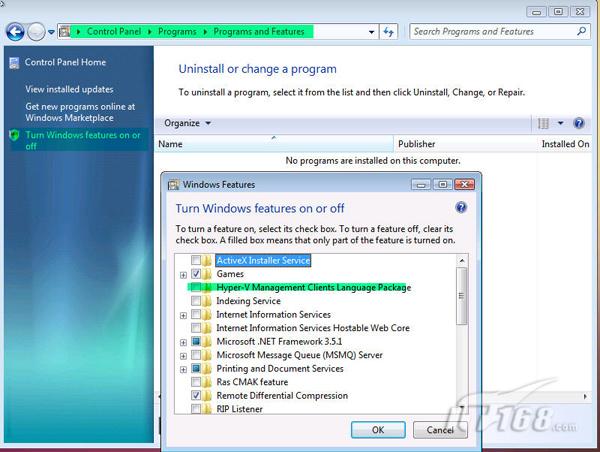The height and width of the screenshot is (452, 600).
Task: Sort by the Name column header
Action: [274, 144]
